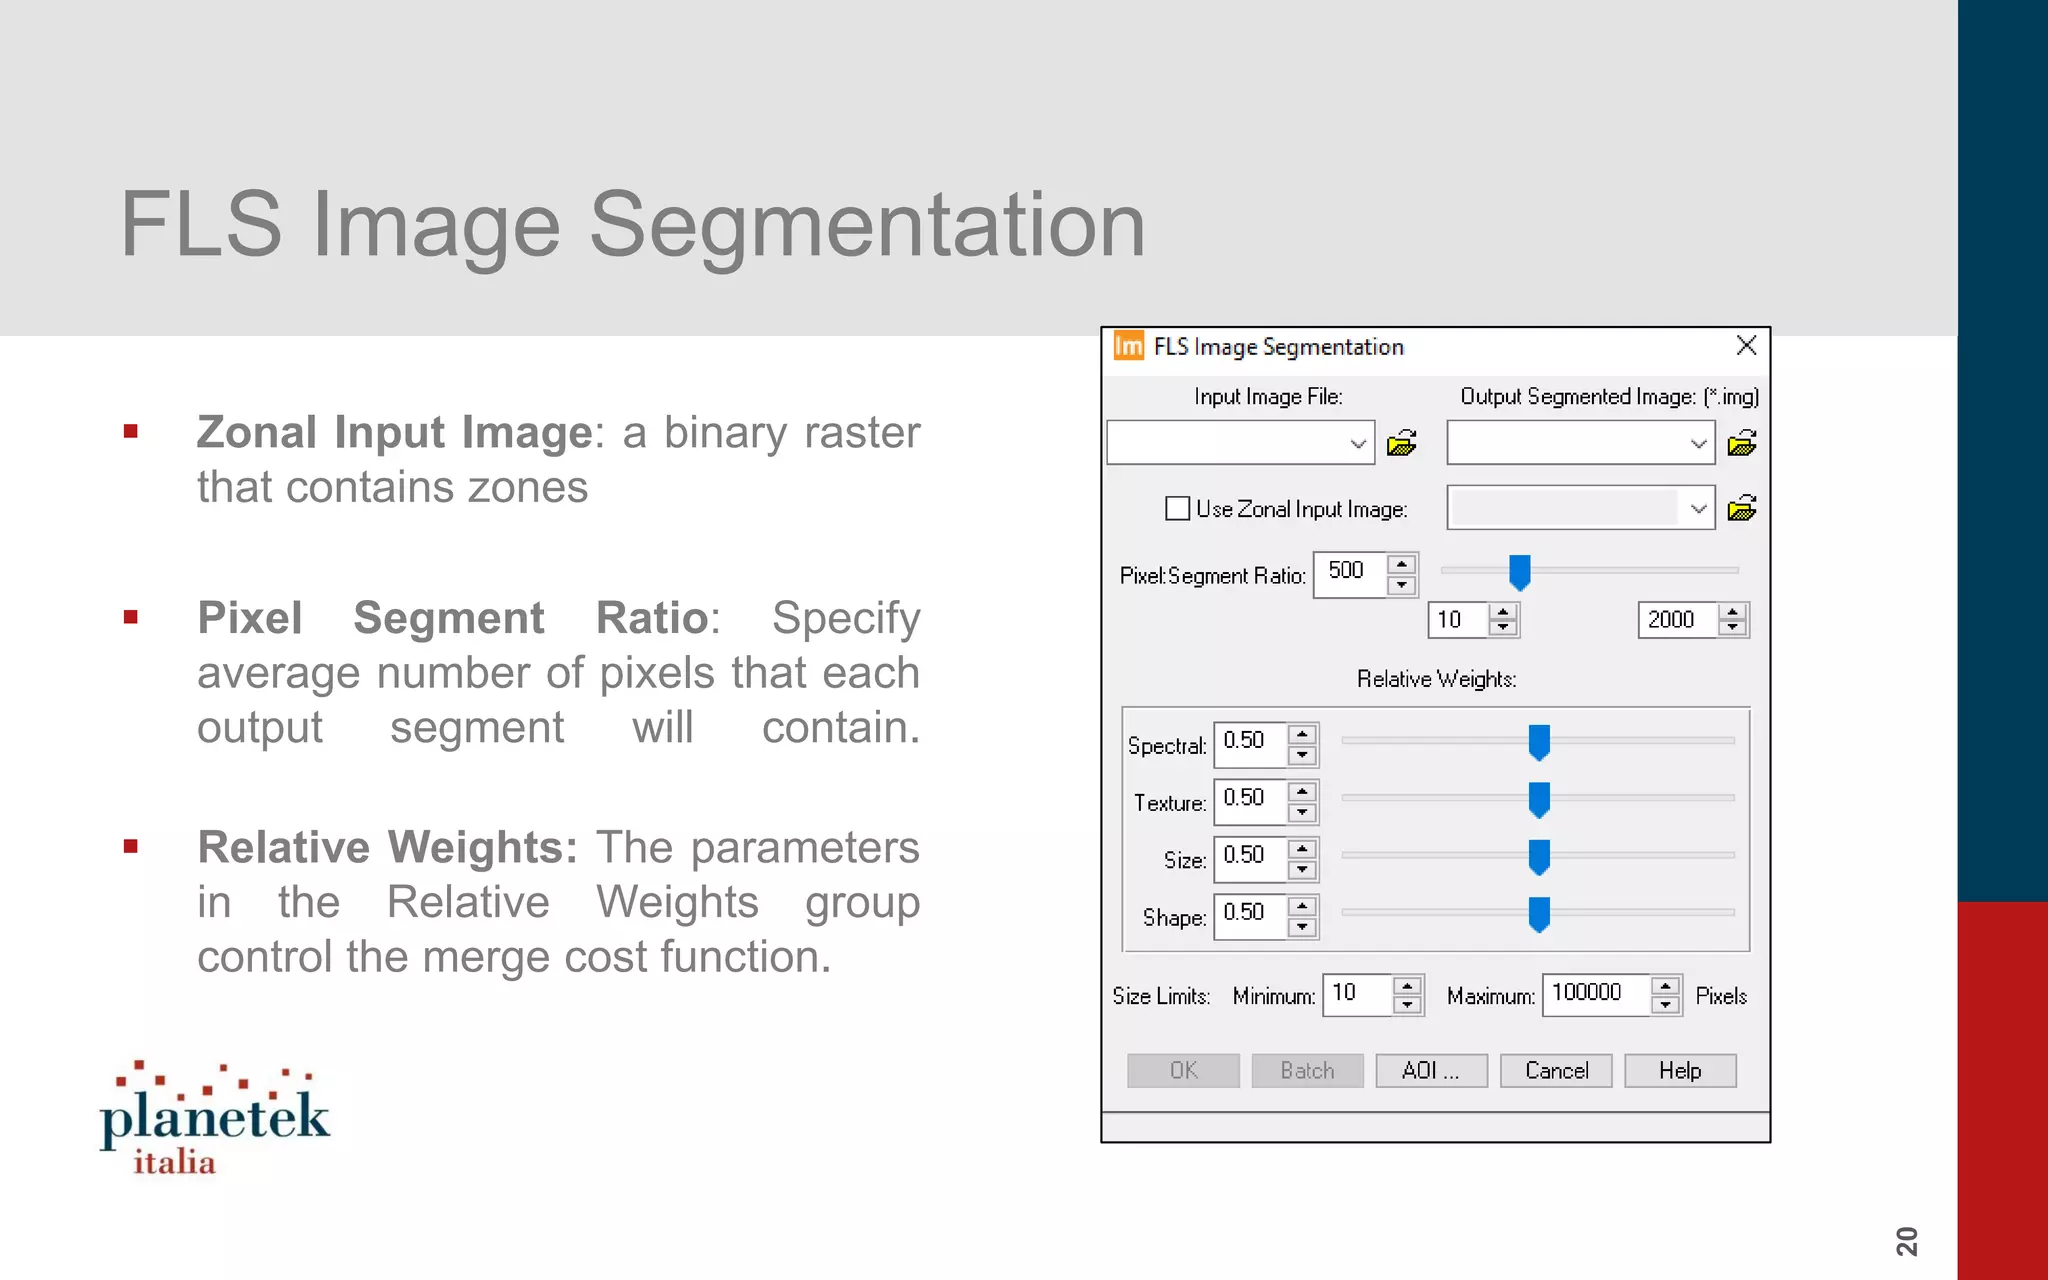
Task: Enable Use Zonal Input Image checkbox
Action: [1177, 508]
